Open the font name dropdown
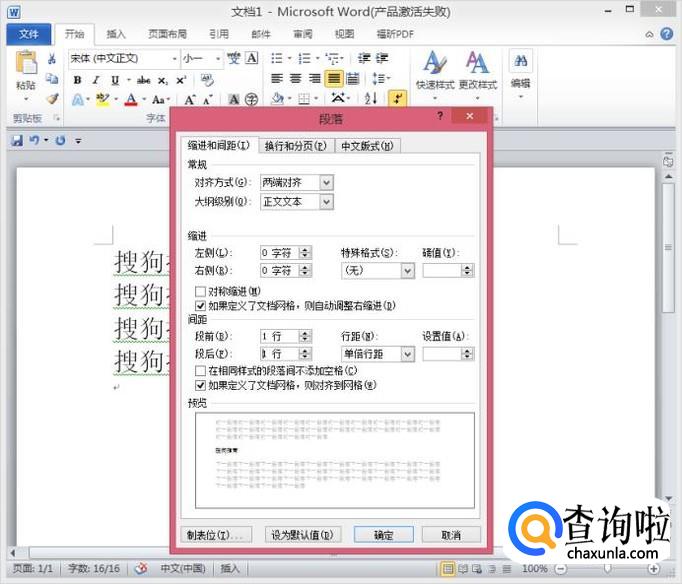This screenshot has width=682, height=584. point(174,59)
